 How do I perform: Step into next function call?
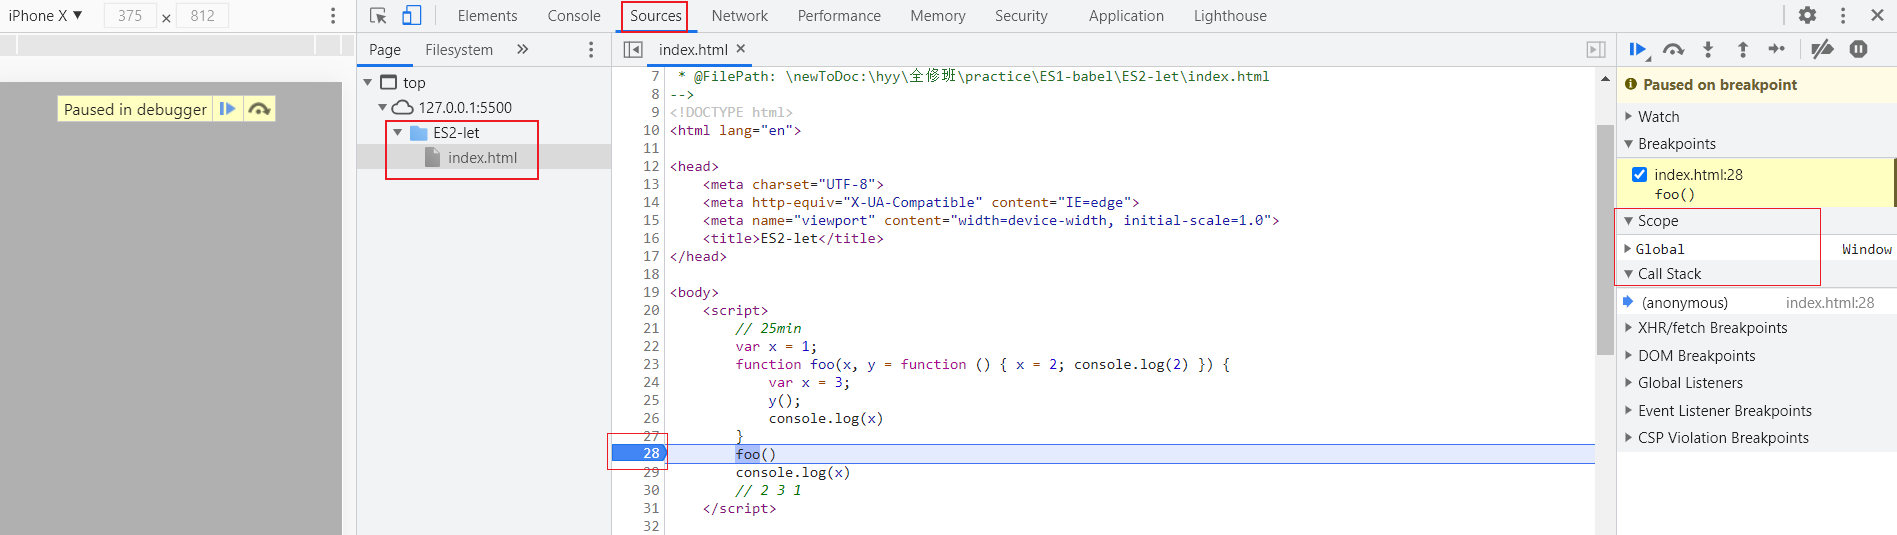pos(1708,49)
